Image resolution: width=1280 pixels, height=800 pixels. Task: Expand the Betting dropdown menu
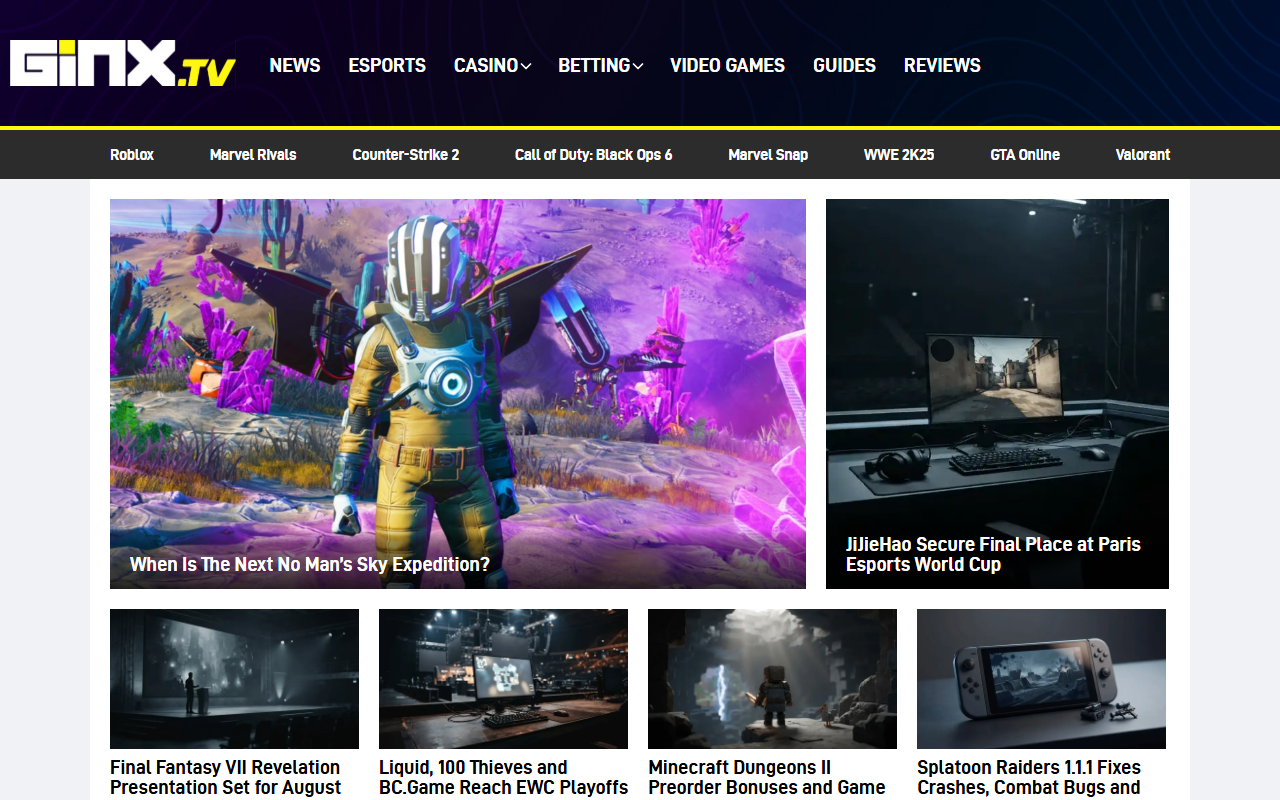(600, 65)
